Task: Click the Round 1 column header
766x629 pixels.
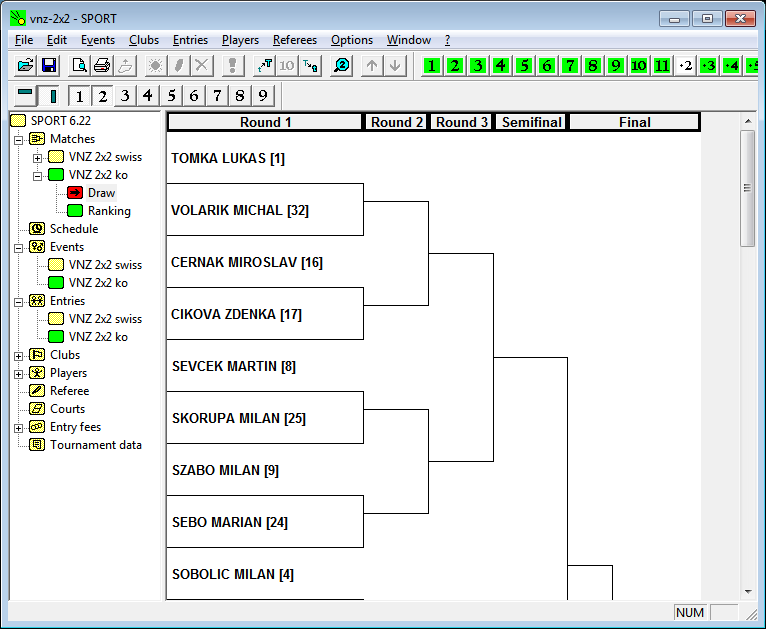Action: [265, 122]
